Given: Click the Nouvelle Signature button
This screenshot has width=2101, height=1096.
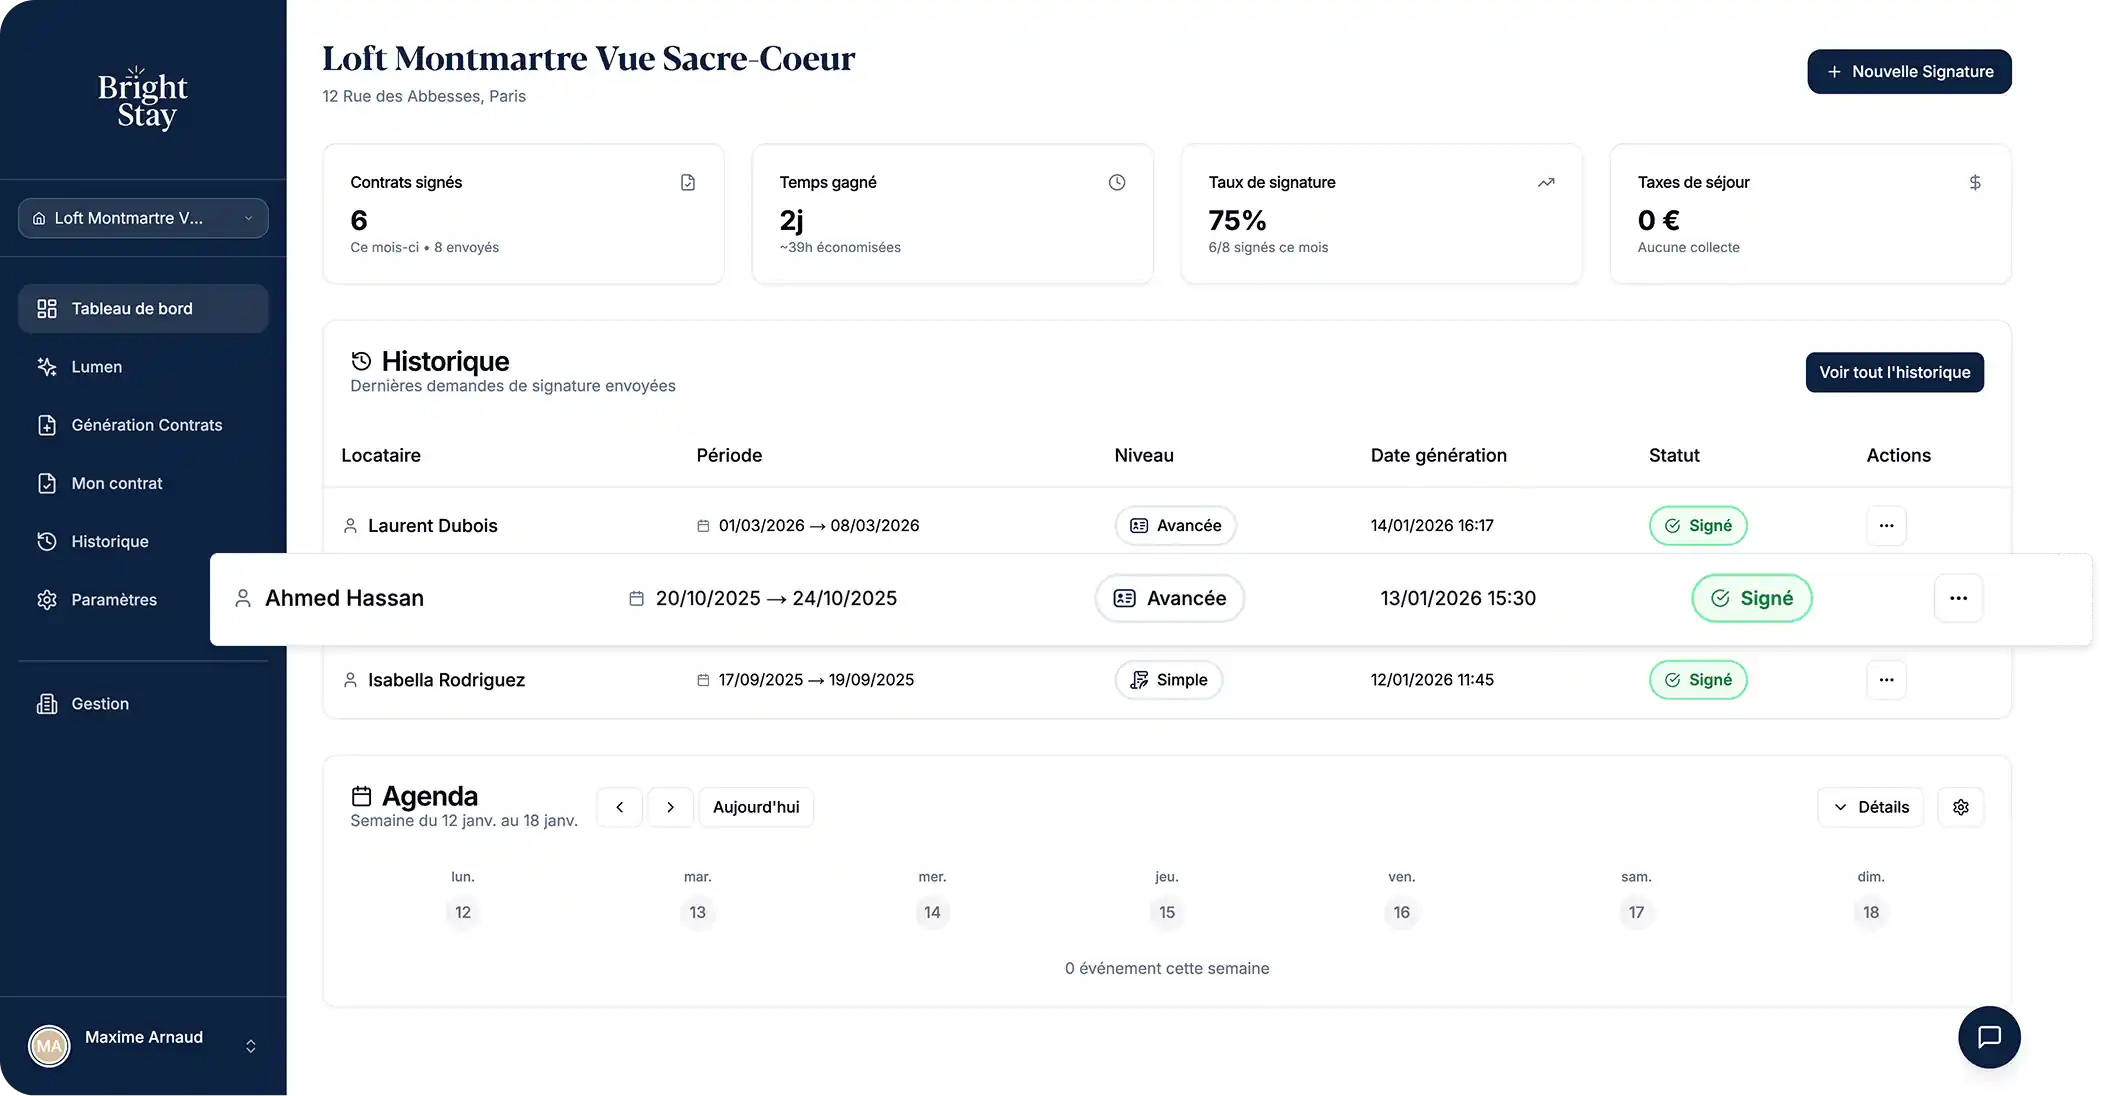Looking at the screenshot, I should tap(1909, 72).
